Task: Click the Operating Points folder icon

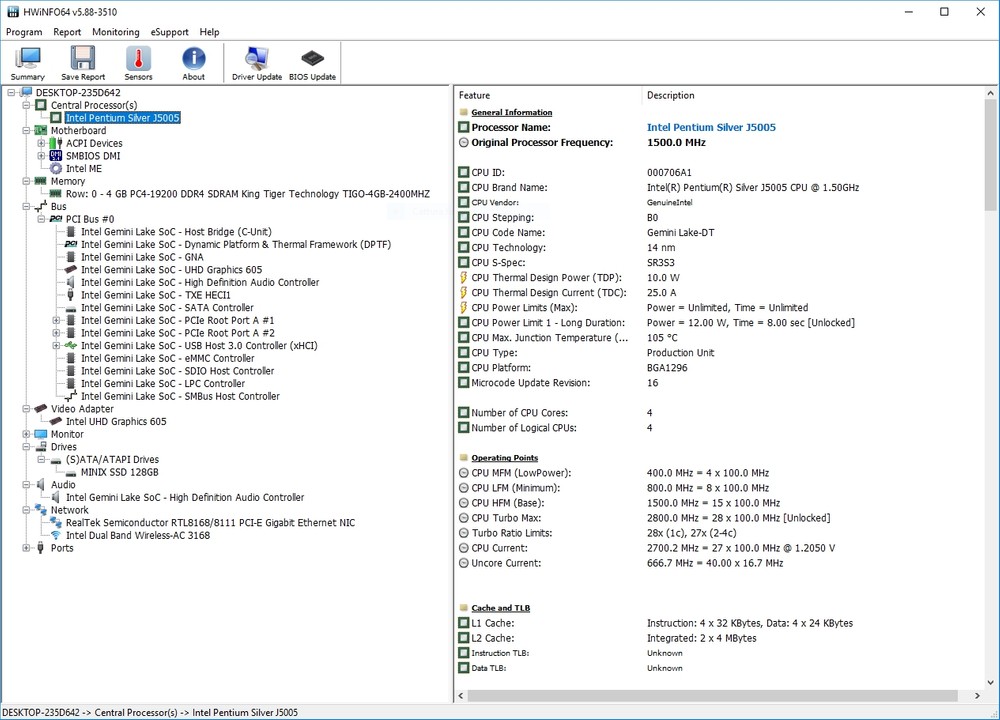Action: [x=464, y=458]
